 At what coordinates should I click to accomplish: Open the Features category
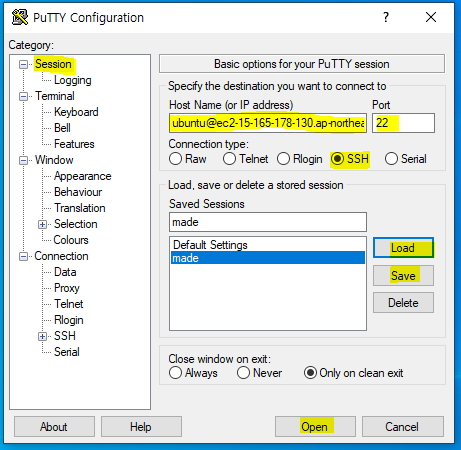tap(74, 144)
